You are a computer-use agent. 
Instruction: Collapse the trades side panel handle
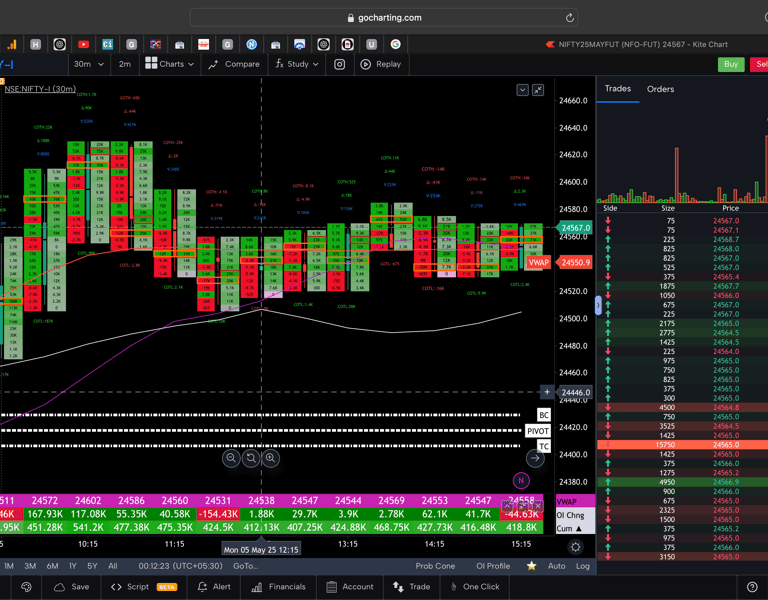coord(598,305)
